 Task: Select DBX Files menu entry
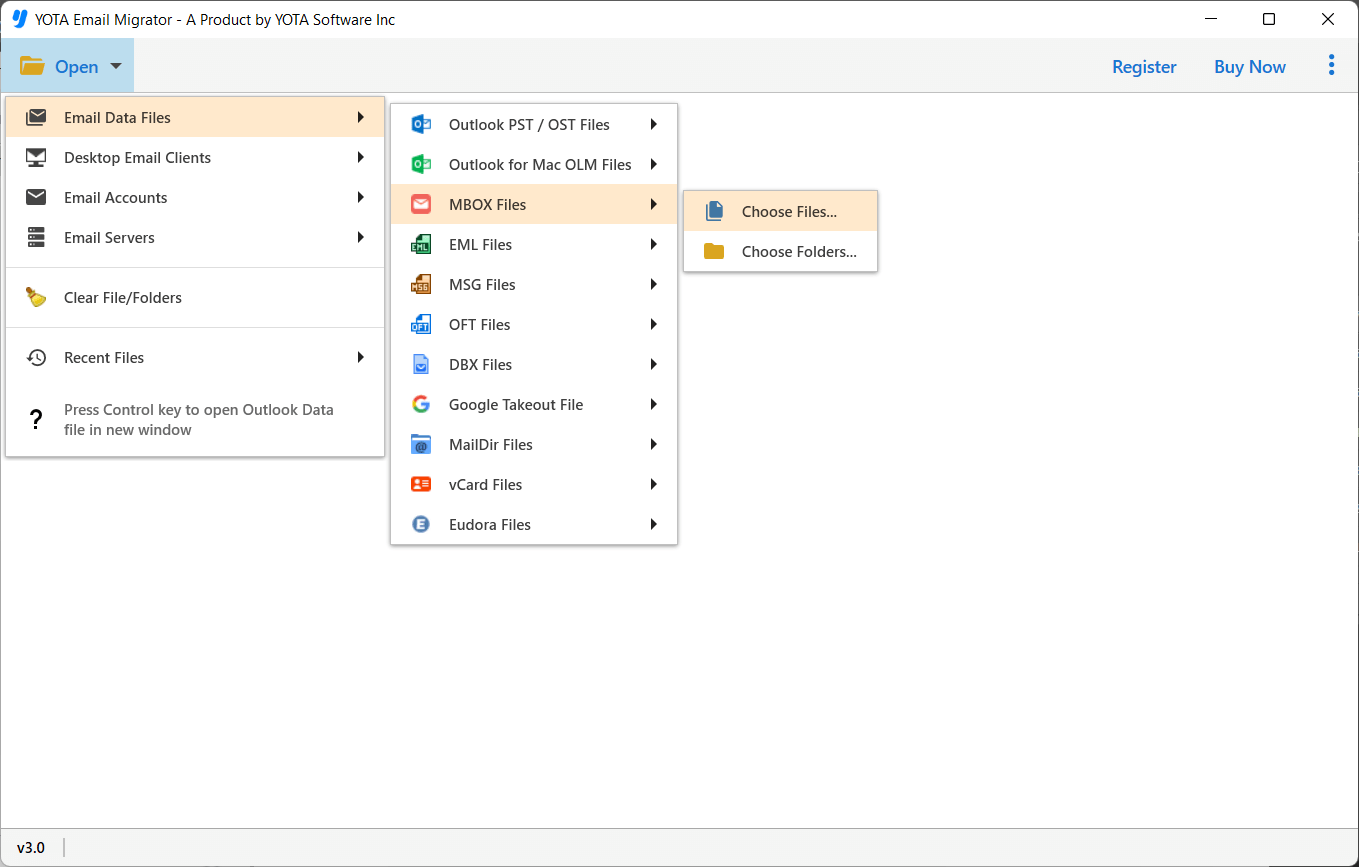tap(534, 364)
